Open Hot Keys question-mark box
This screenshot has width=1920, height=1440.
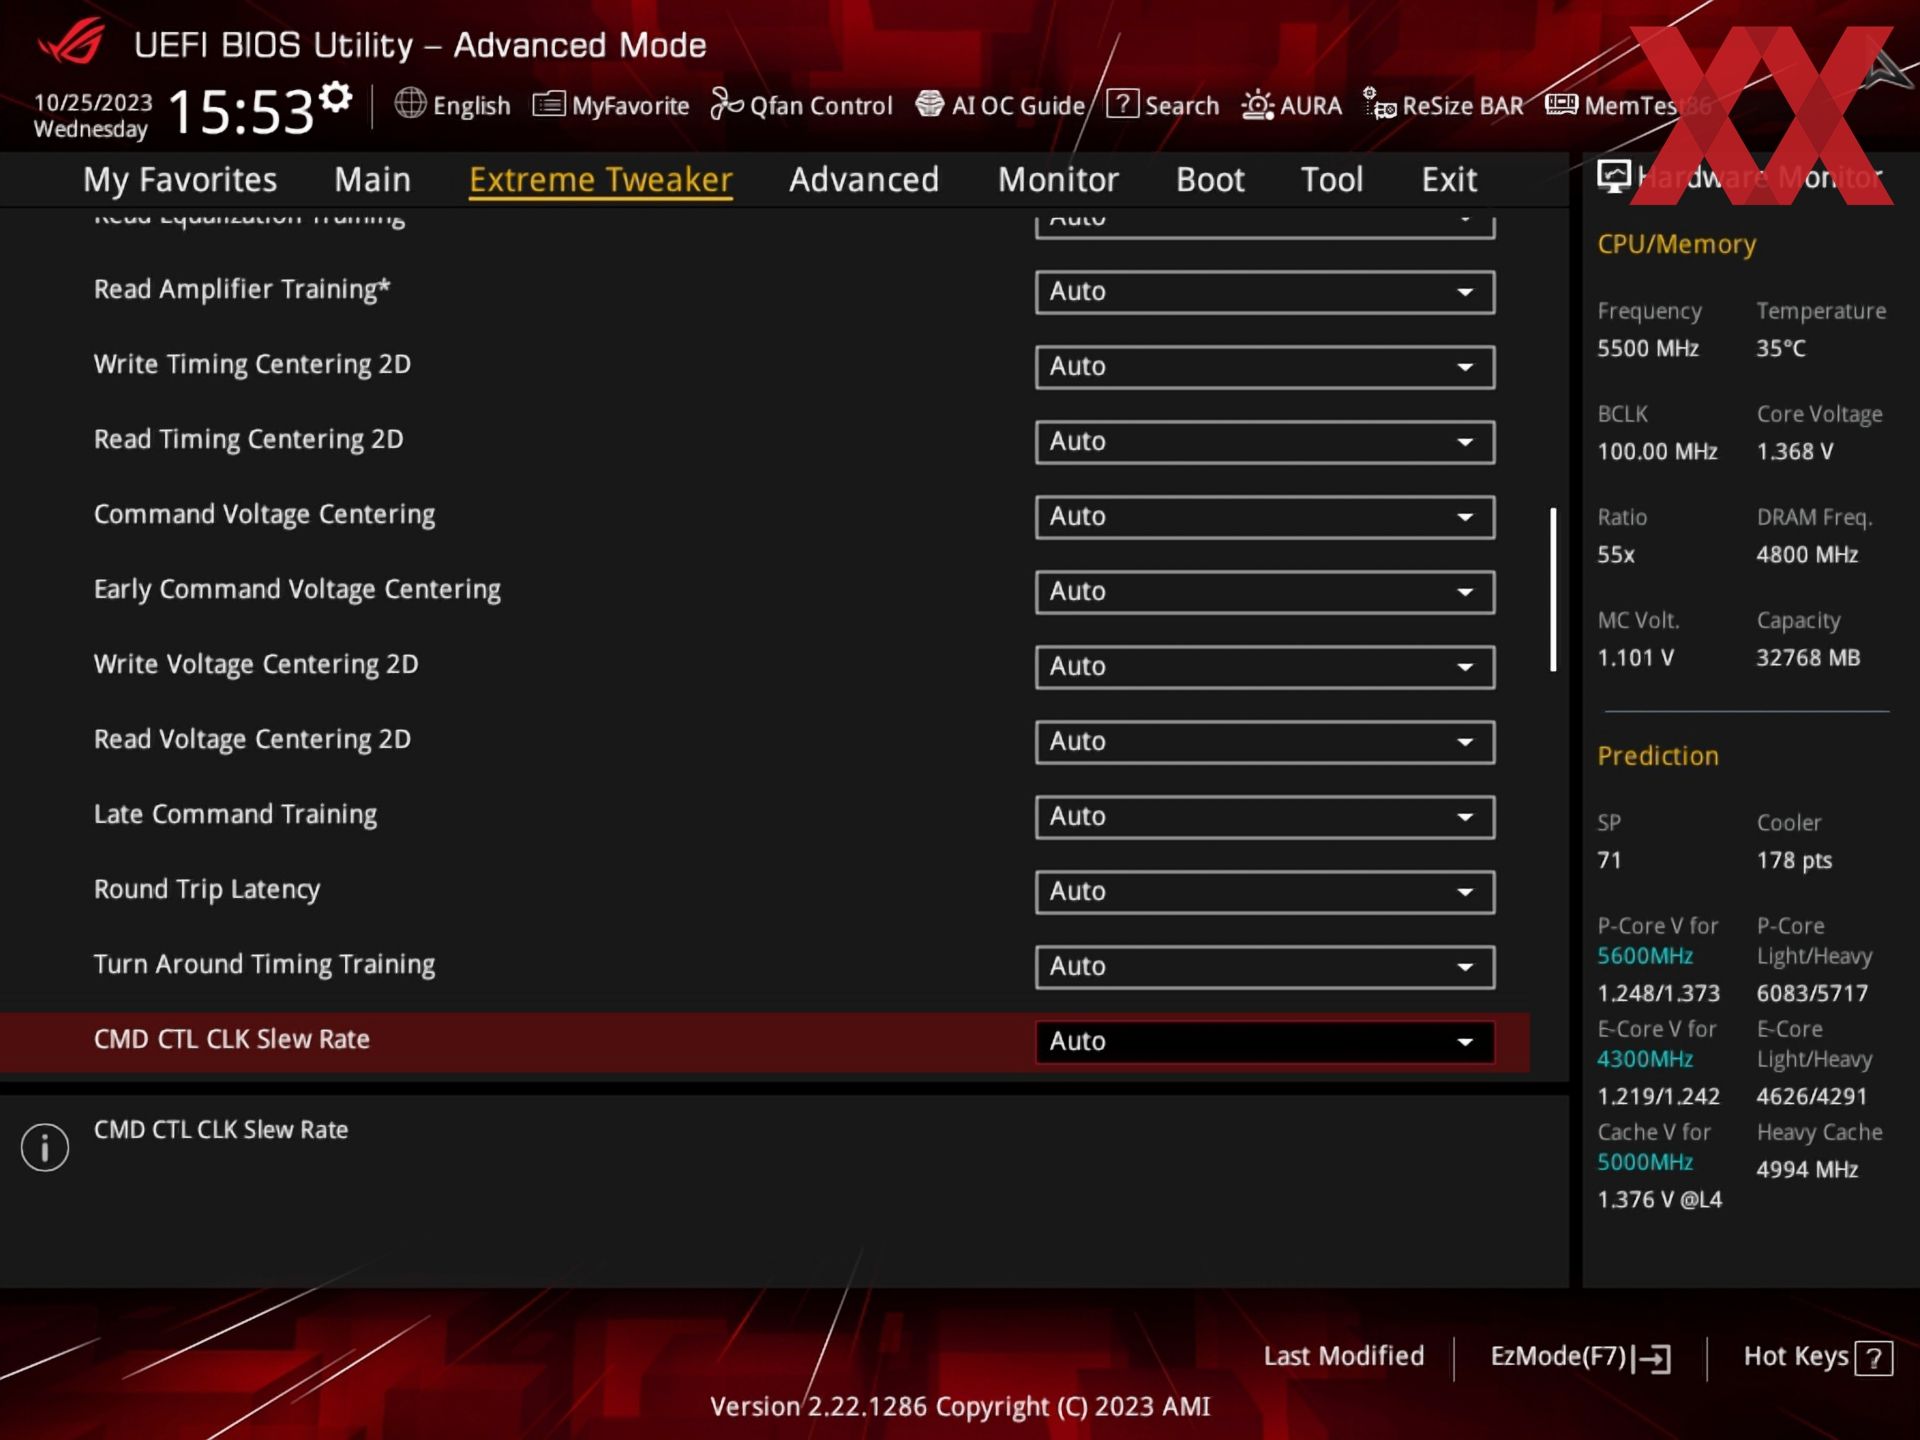point(1874,1358)
